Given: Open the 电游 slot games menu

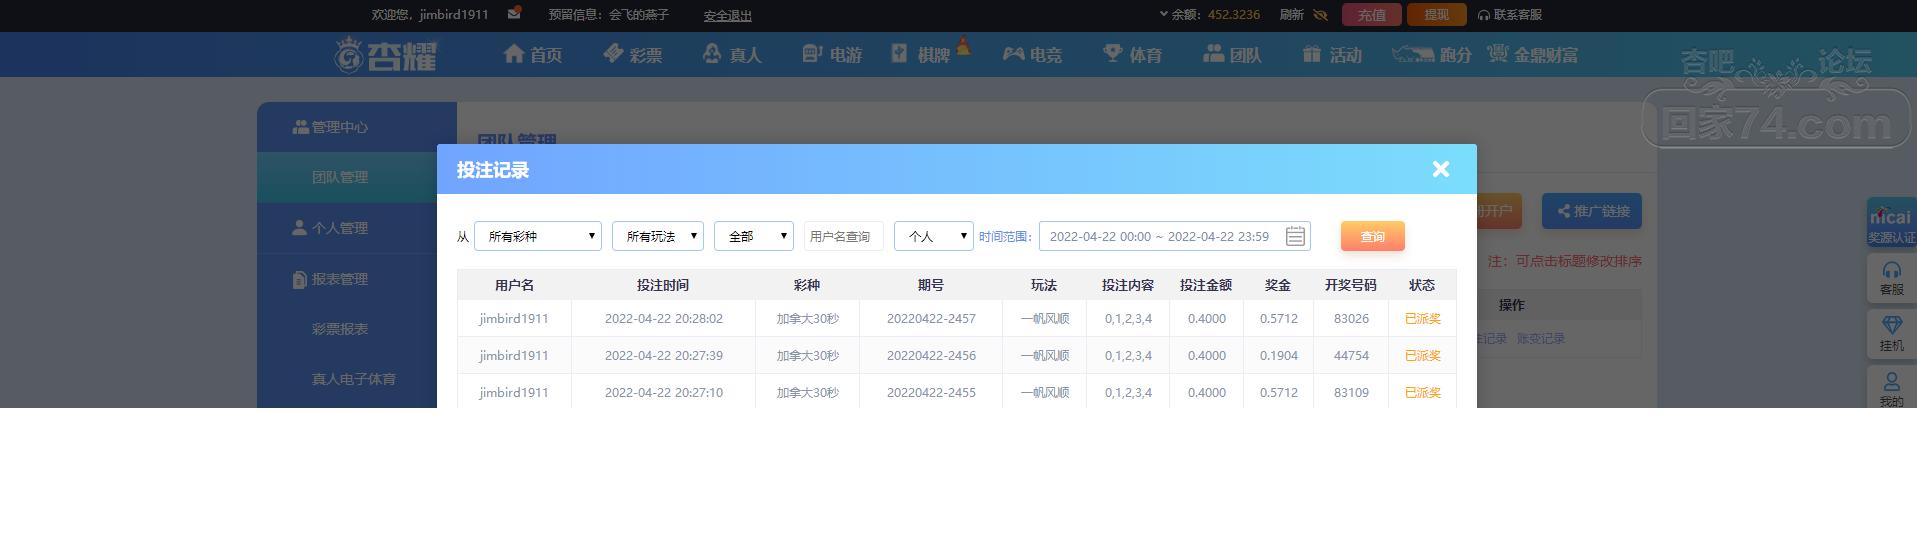Looking at the screenshot, I should pyautogui.click(x=832, y=54).
